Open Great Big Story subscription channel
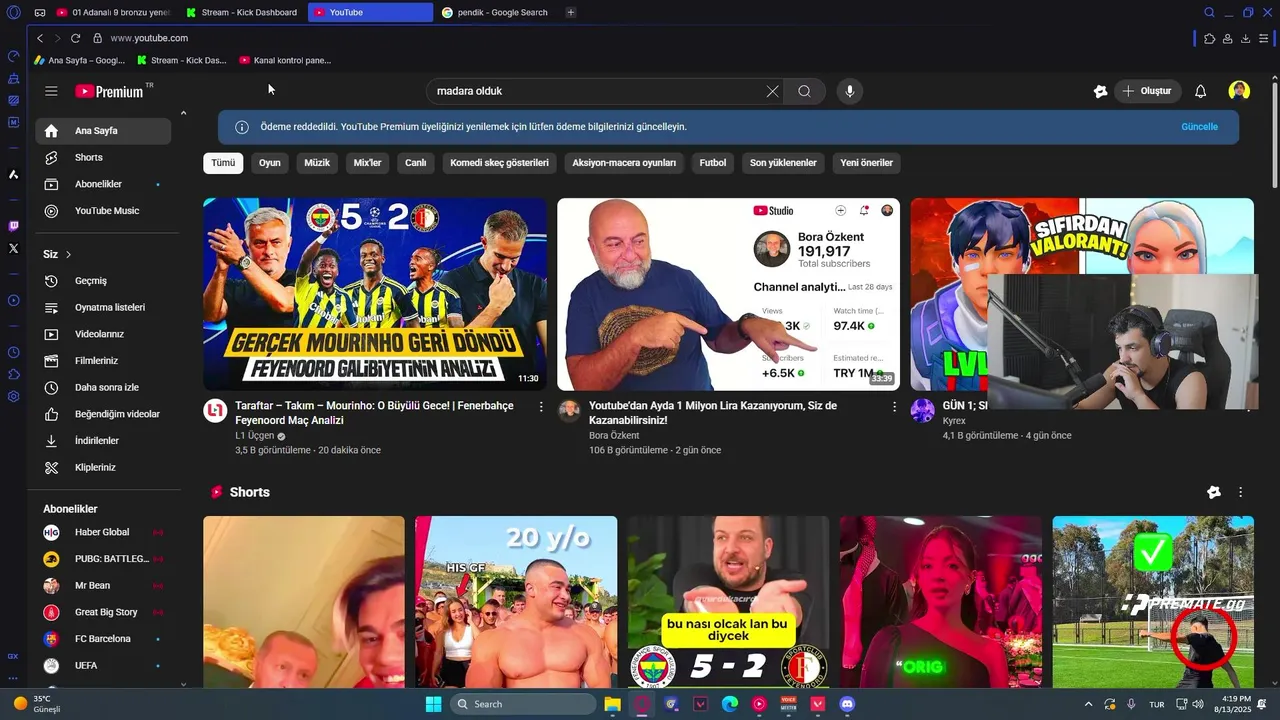 click(x=103, y=612)
